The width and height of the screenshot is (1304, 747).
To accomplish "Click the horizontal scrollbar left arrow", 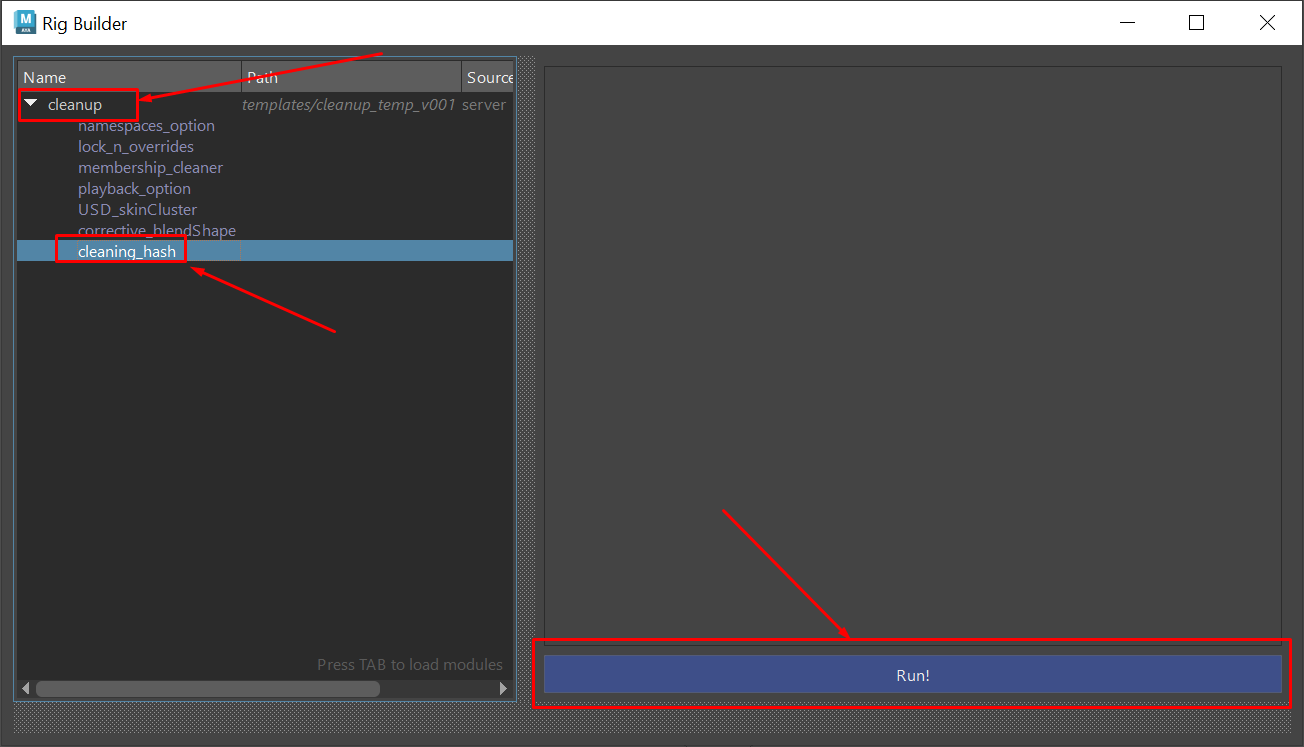I will coord(27,689).
